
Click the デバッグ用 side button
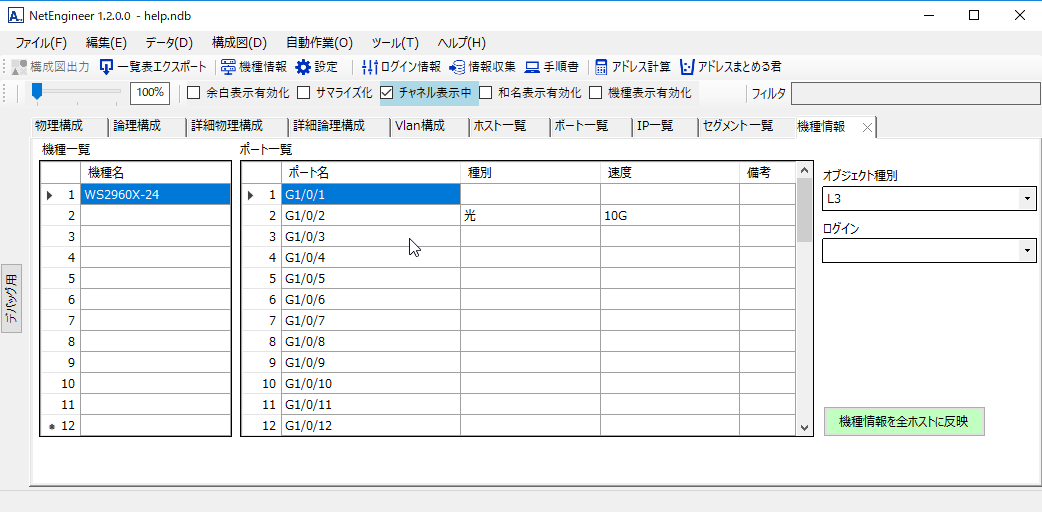11,299
